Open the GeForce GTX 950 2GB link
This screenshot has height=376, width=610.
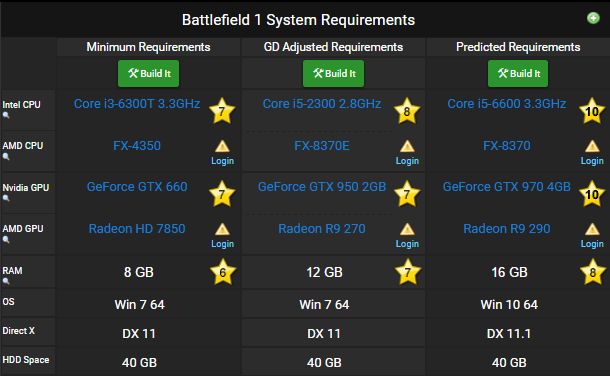tap(322, 187)
